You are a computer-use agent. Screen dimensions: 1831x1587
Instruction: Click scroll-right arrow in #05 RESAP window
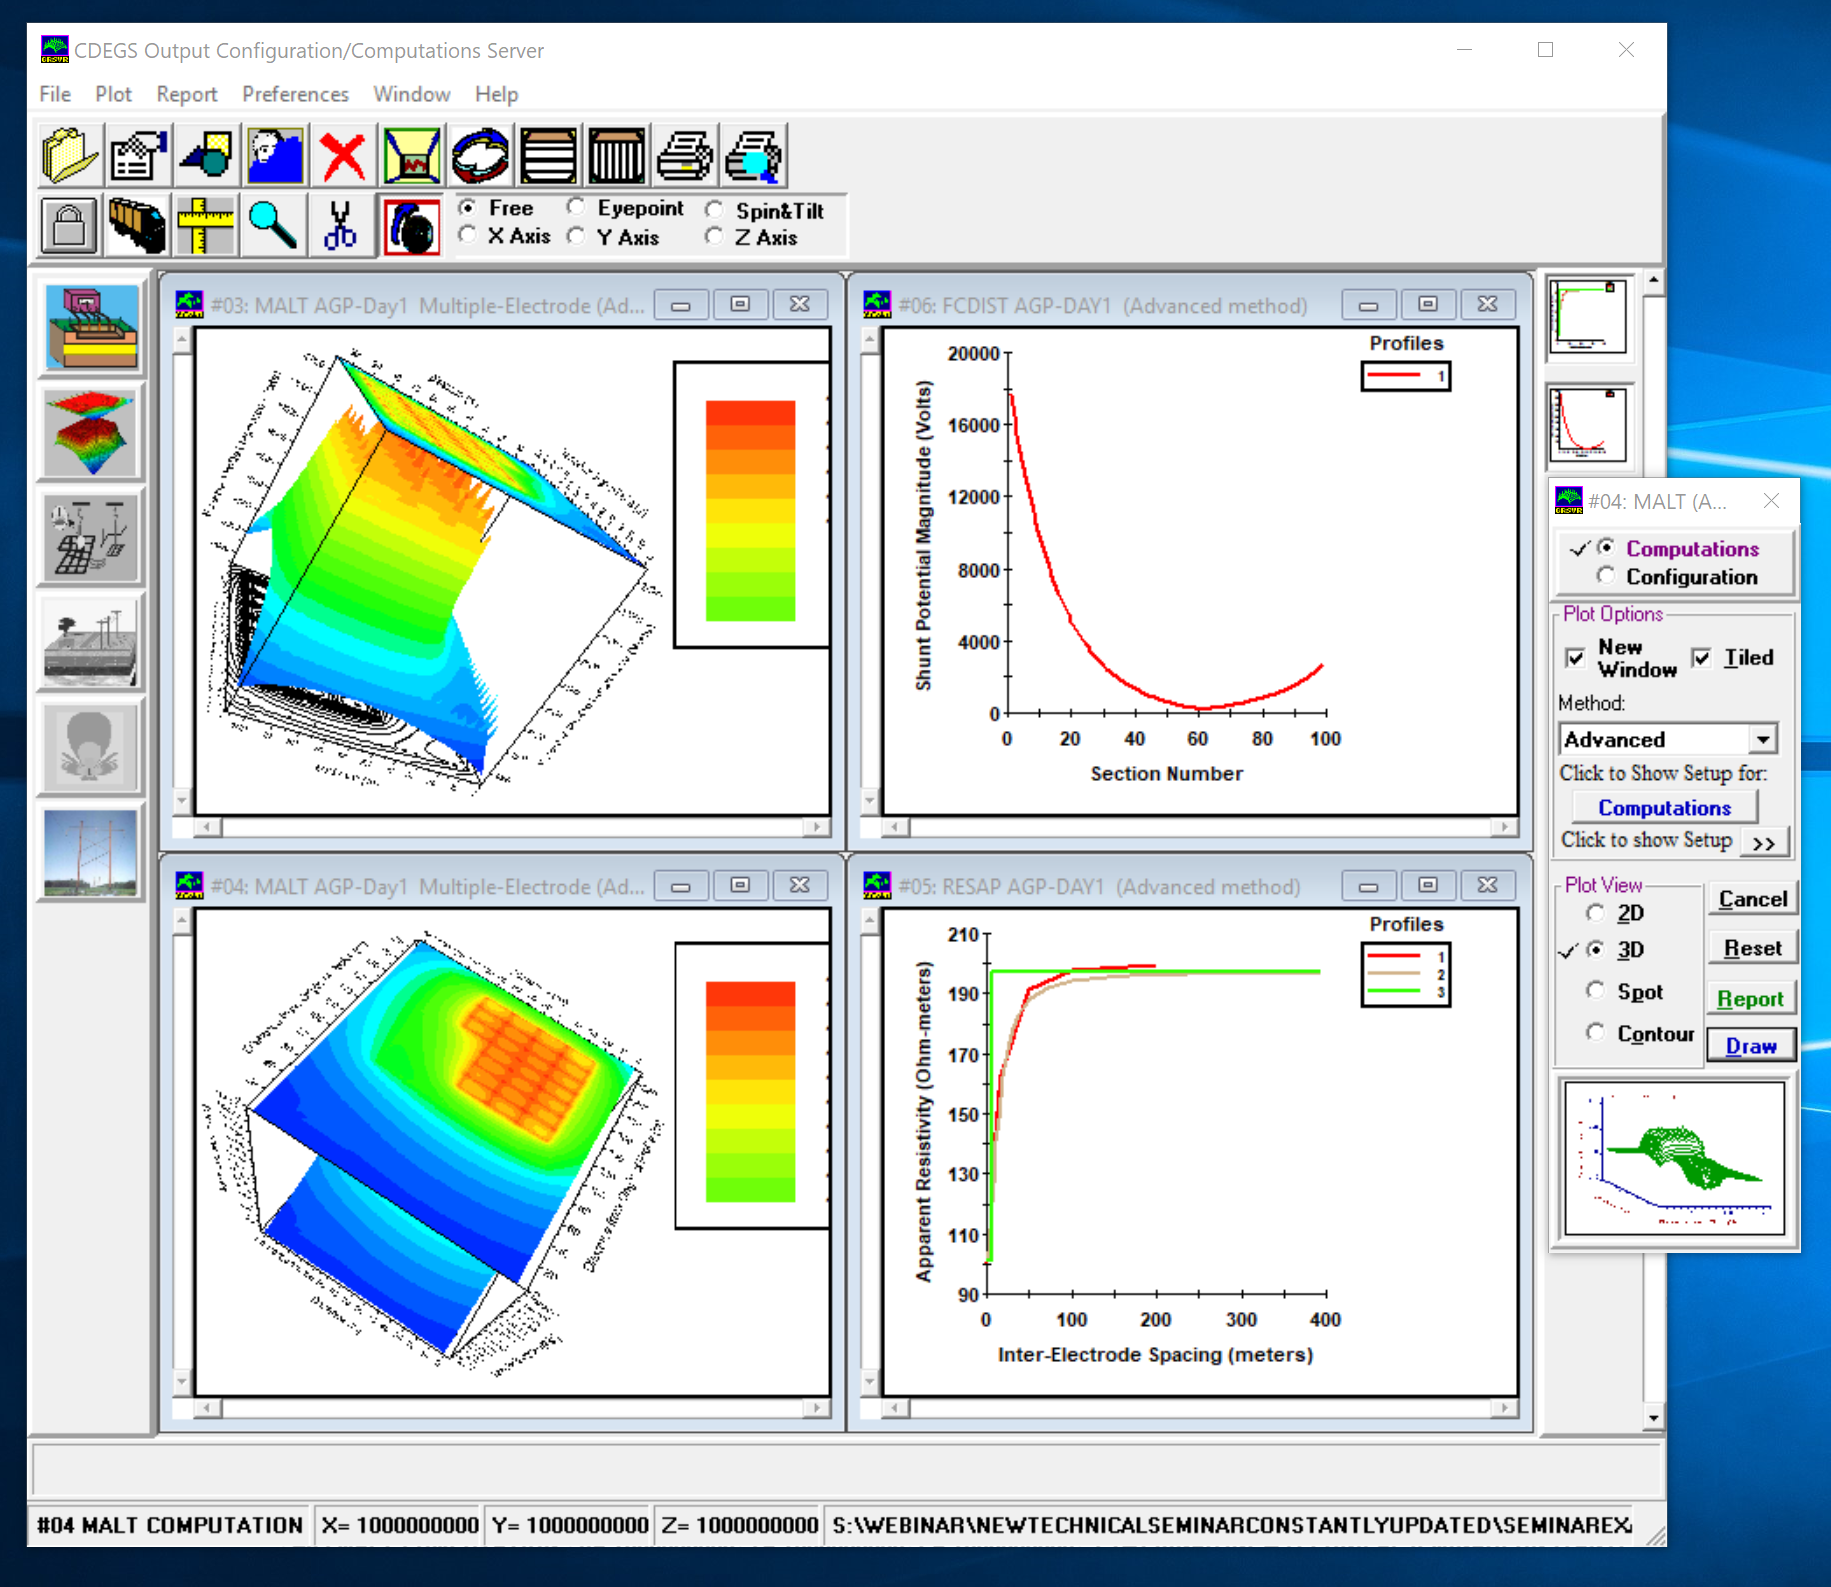1504,1408
